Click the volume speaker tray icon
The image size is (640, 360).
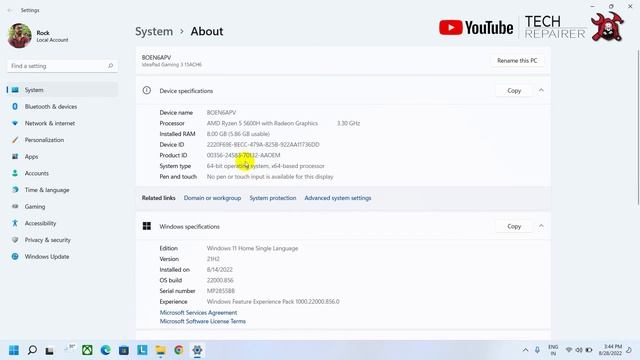(579, 350)
